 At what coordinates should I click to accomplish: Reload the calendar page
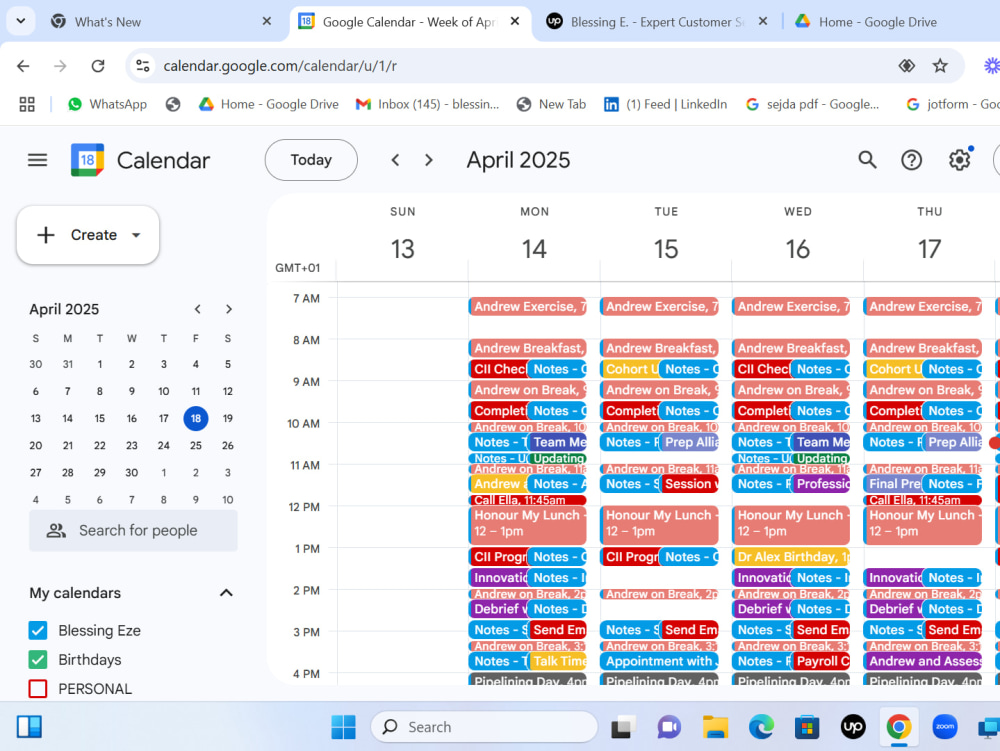click(x=98, y=66)
